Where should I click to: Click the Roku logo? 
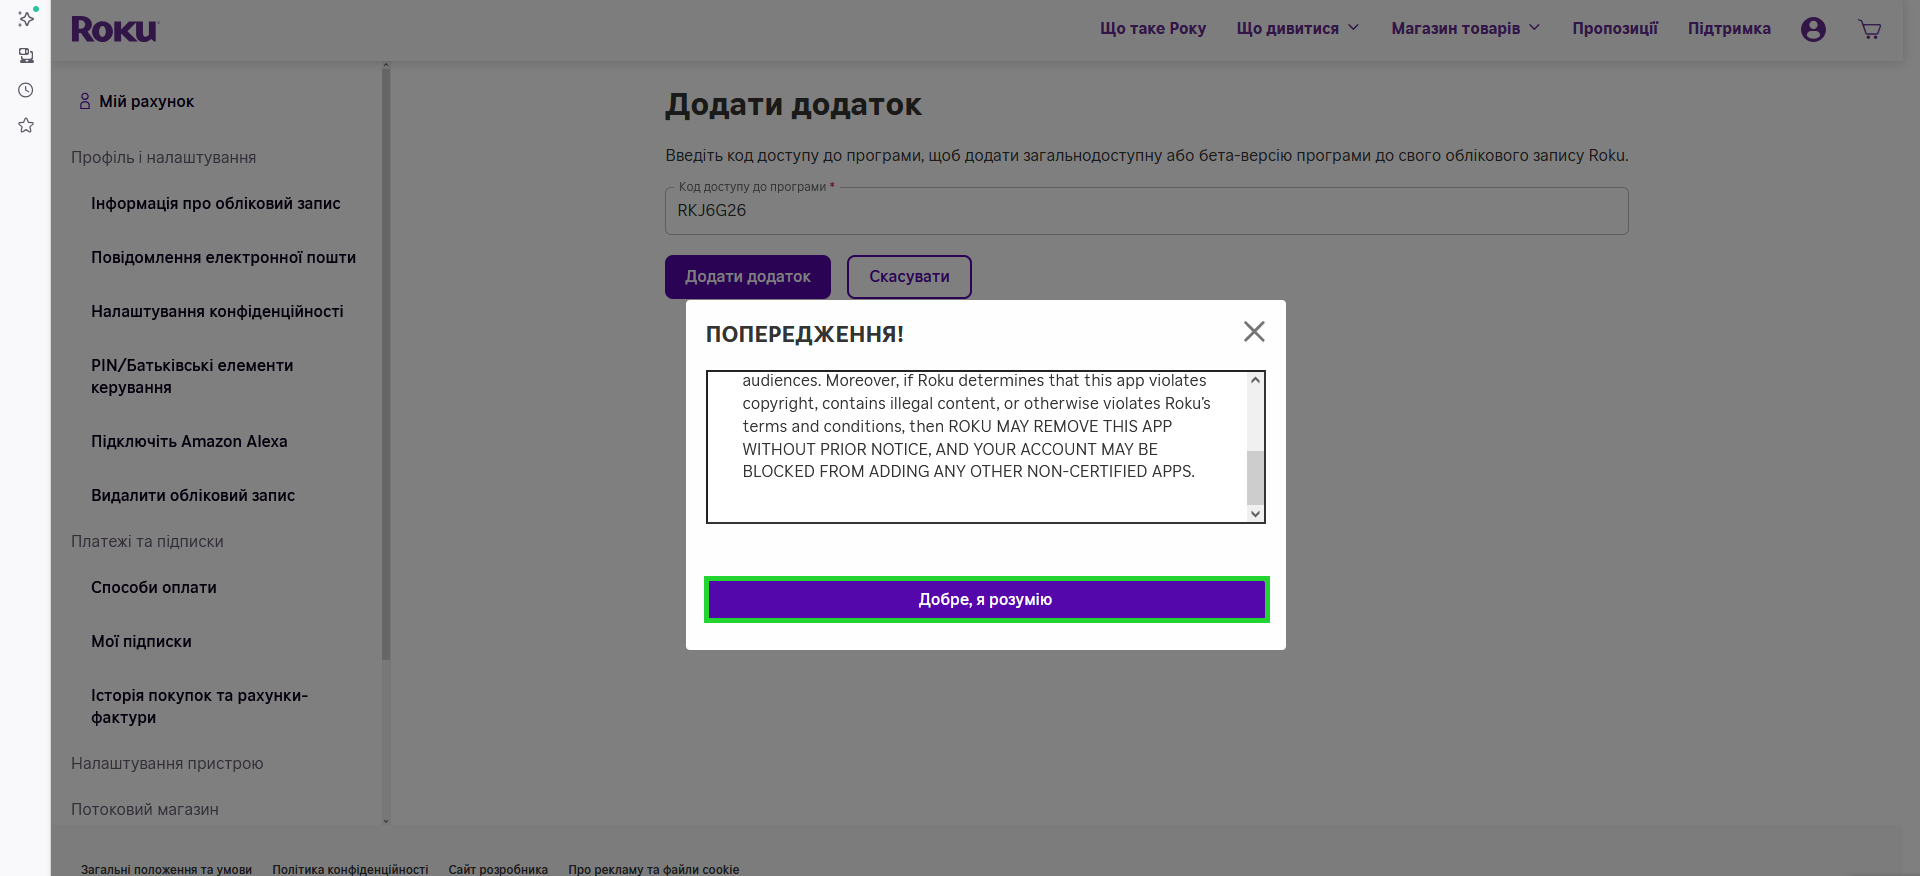click(114, 30)
